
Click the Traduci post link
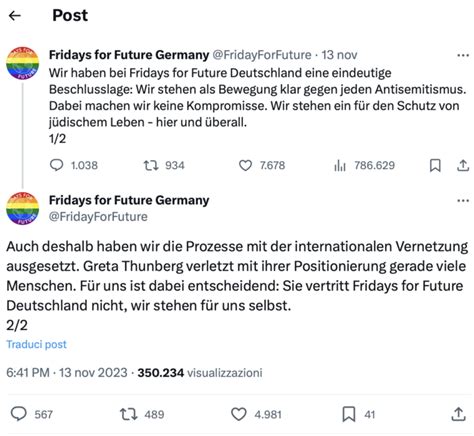pyautogui.click(x=37, y=344)
